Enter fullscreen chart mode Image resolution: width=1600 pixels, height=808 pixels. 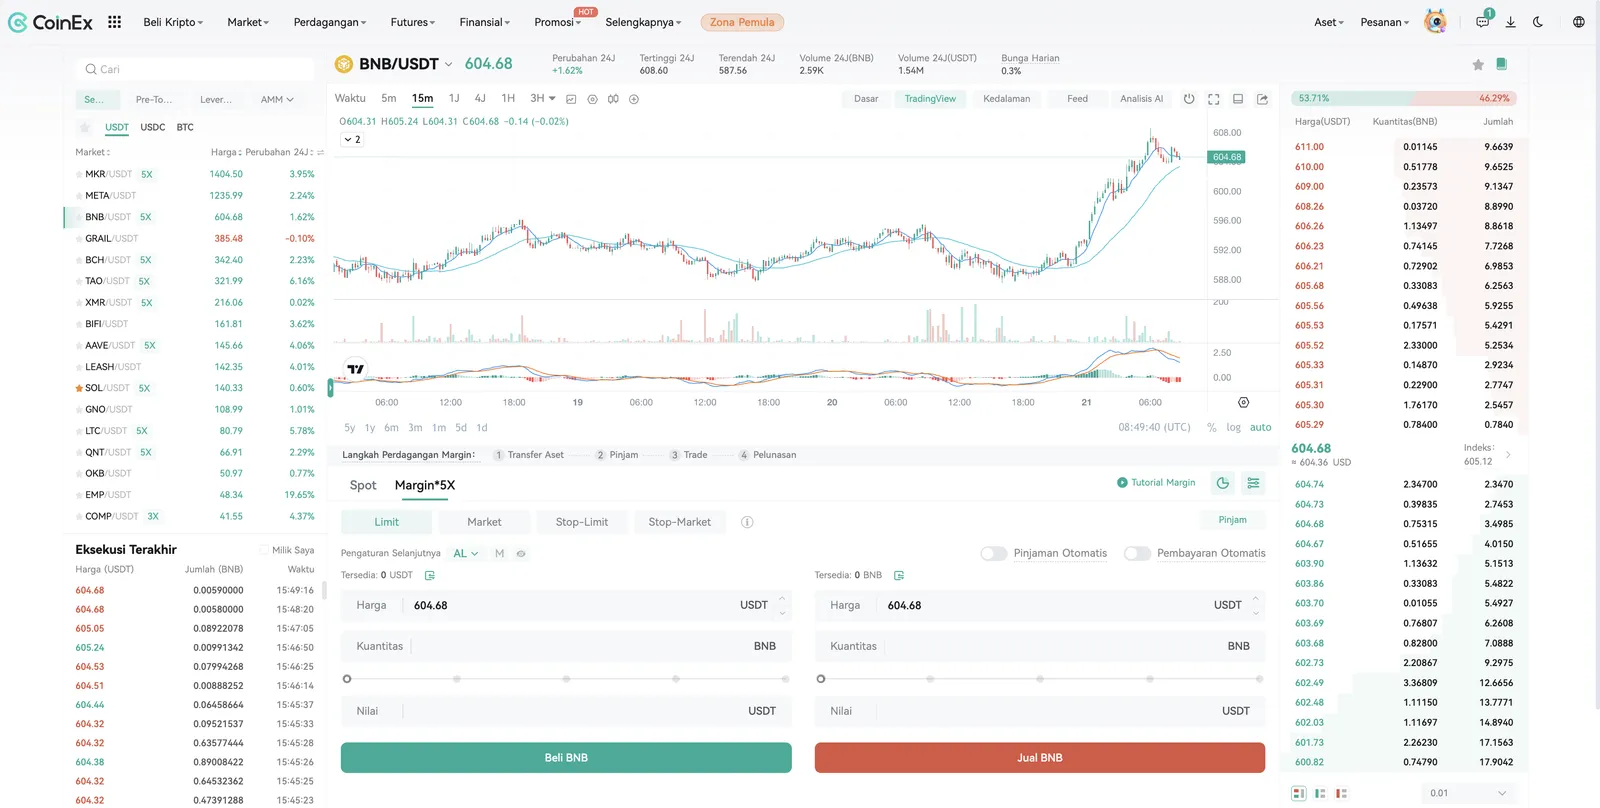(1213, 99)
